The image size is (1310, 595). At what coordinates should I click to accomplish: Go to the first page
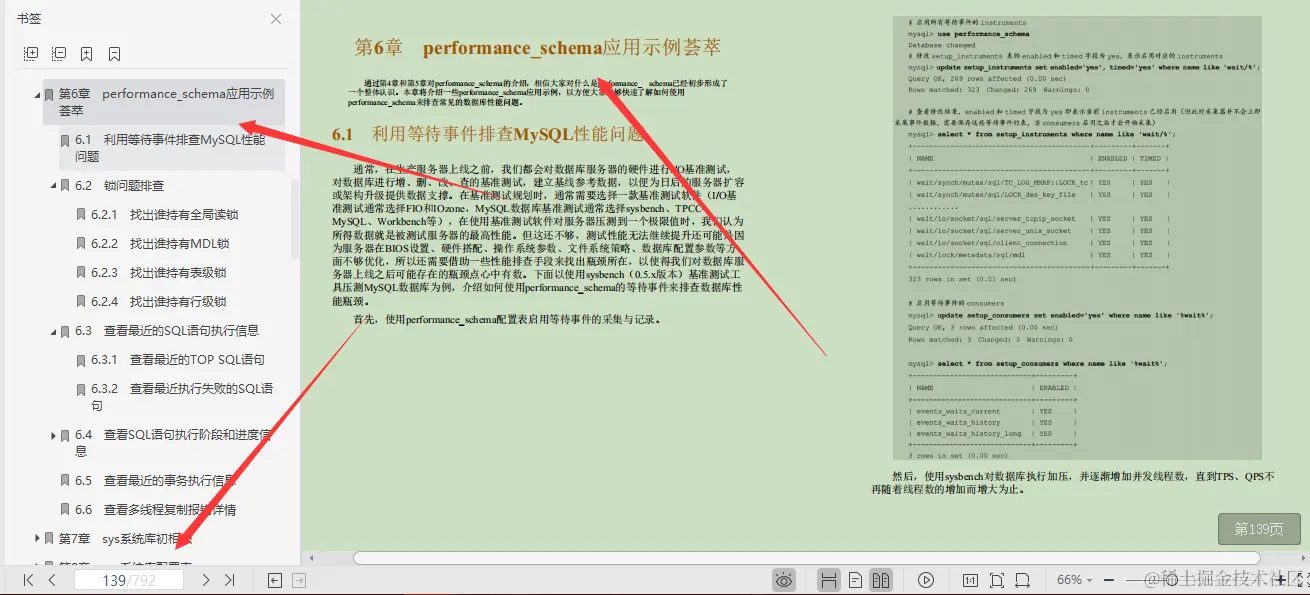click(29, 580)
